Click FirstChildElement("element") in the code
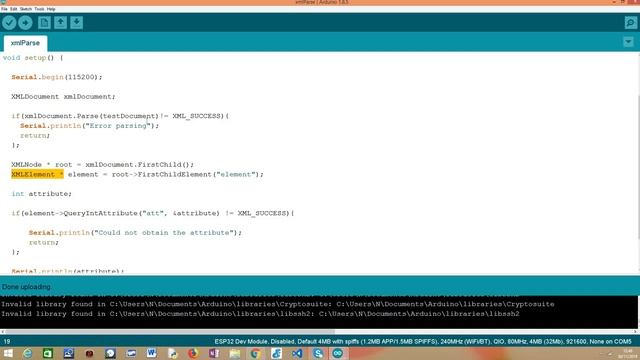 [200, 174]
